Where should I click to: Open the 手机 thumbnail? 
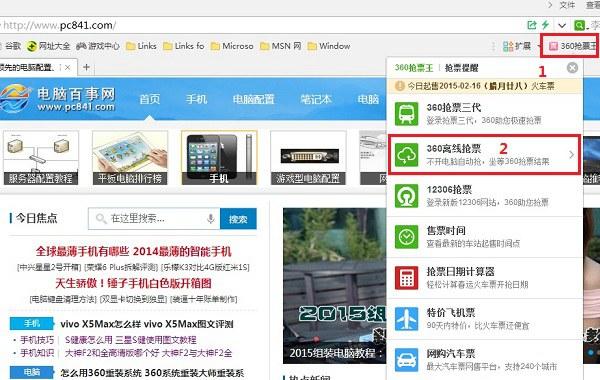219,158
